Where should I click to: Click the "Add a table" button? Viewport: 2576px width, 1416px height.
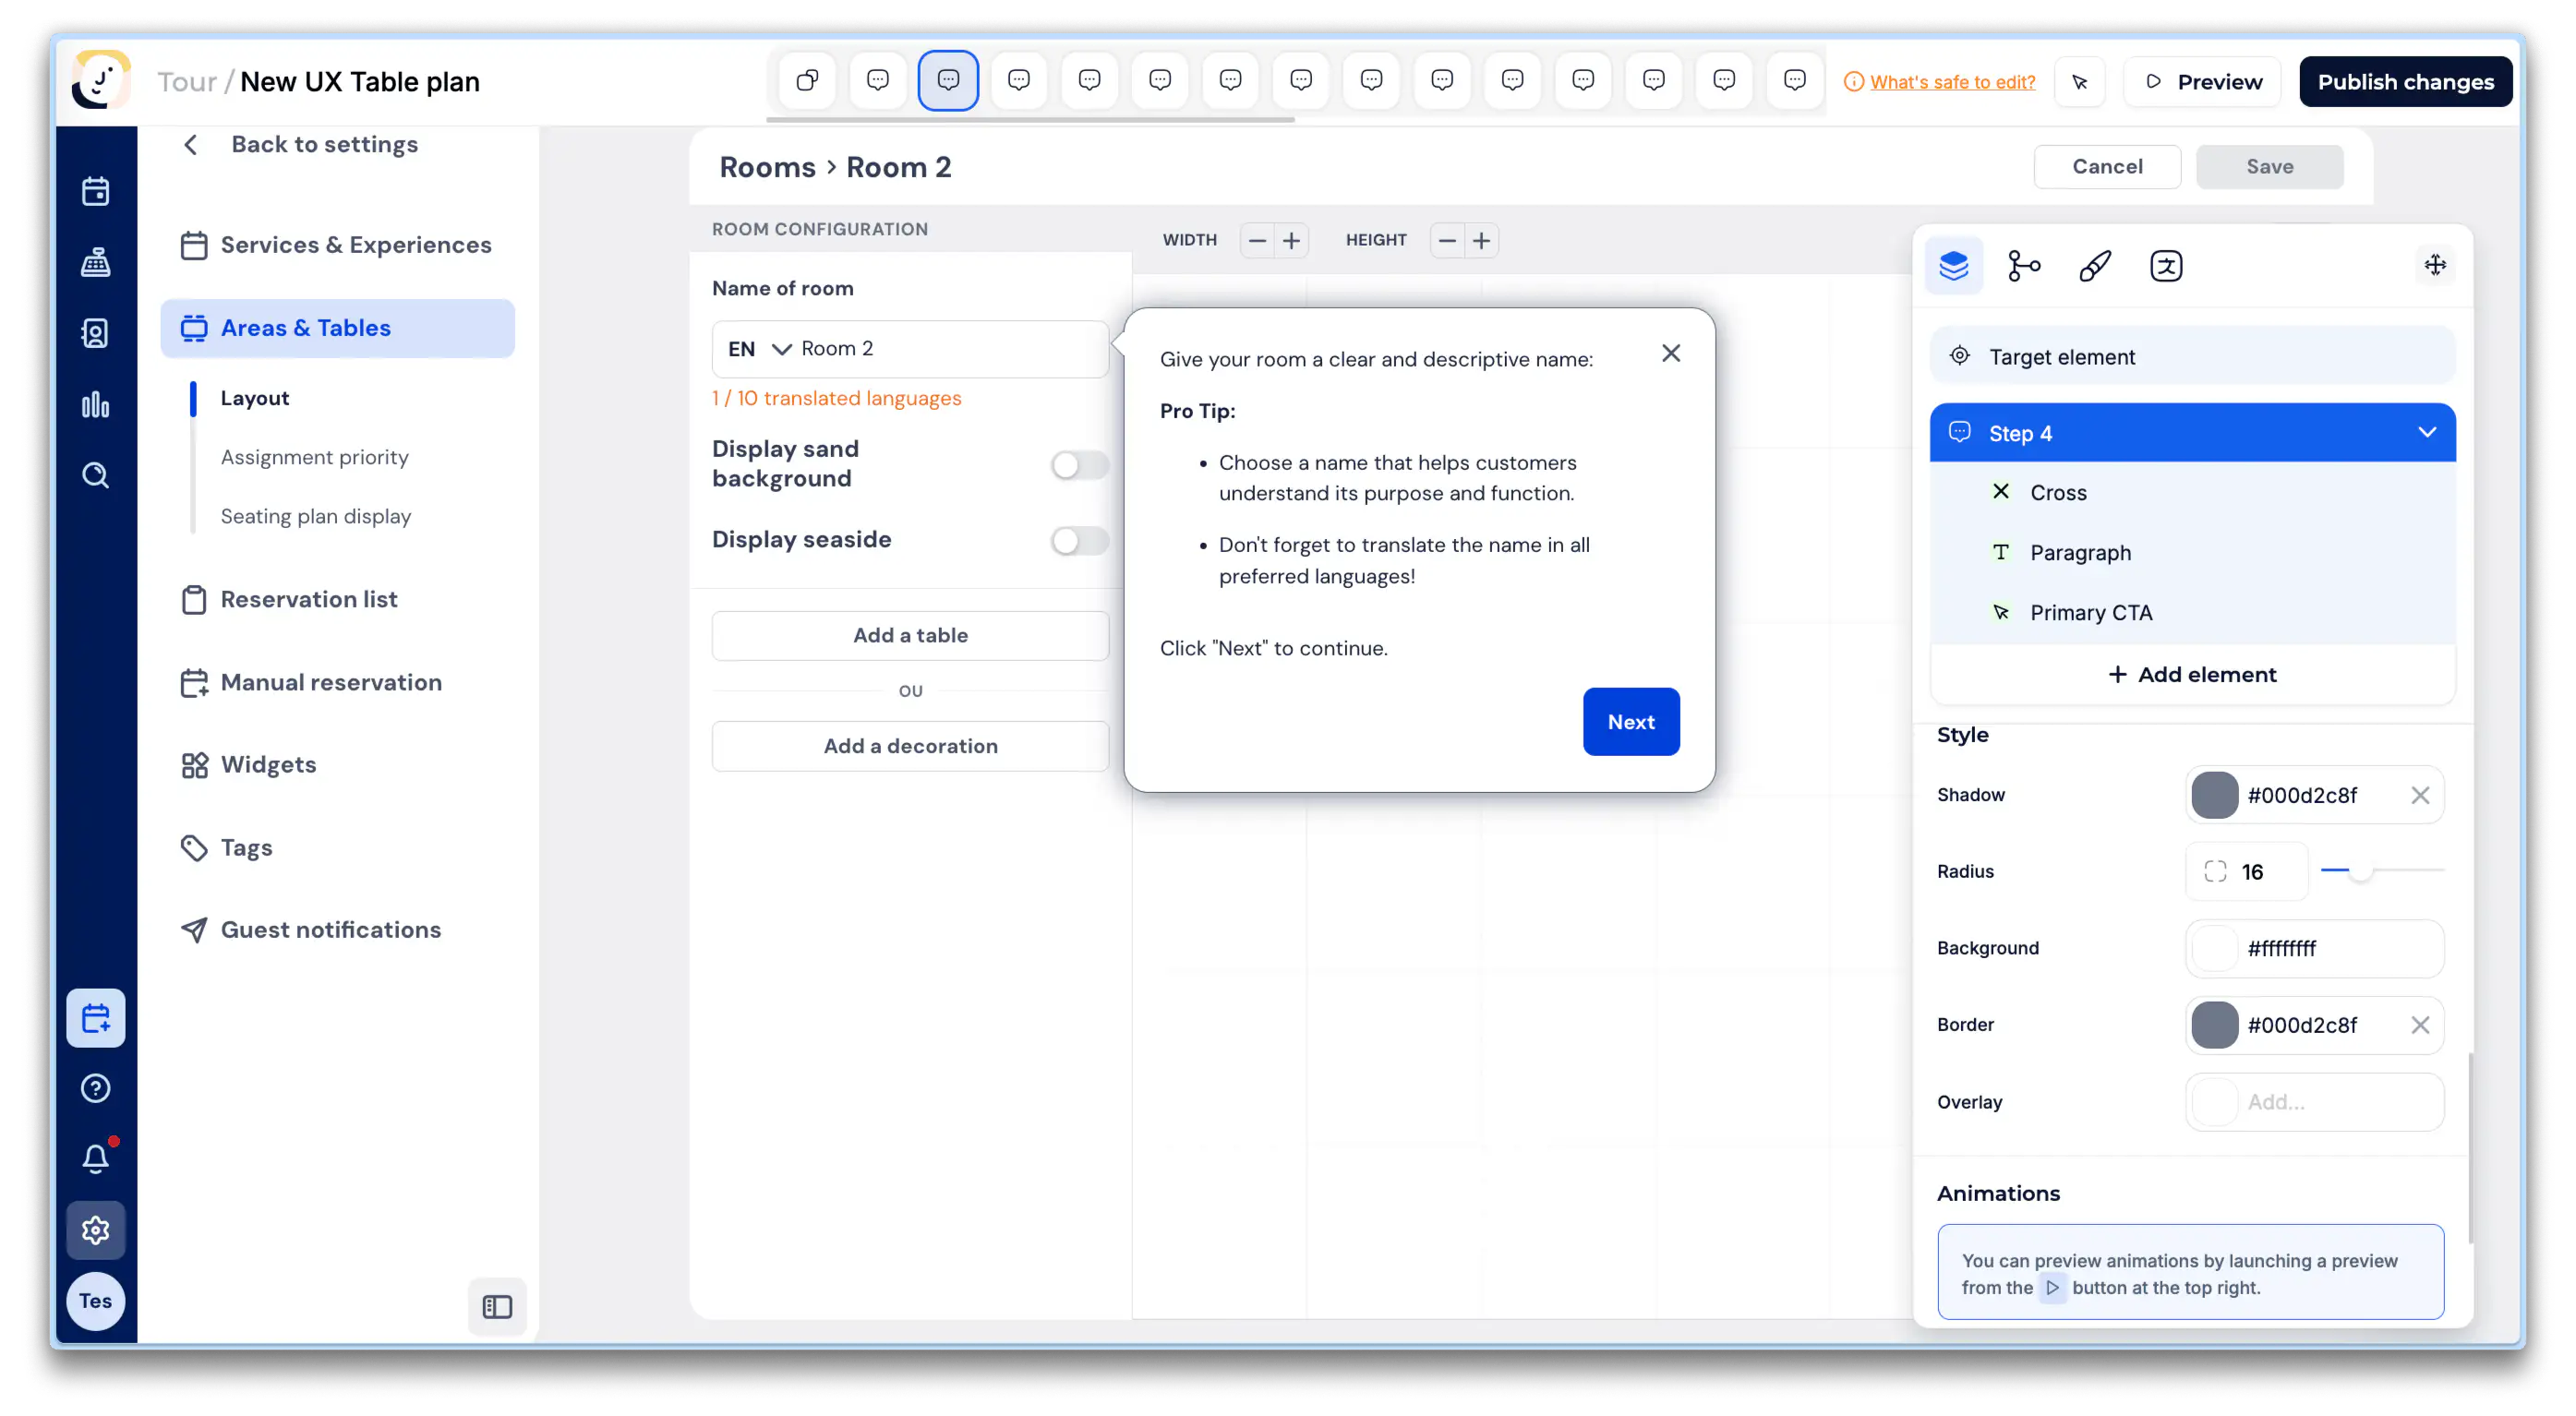click(910, 635)
